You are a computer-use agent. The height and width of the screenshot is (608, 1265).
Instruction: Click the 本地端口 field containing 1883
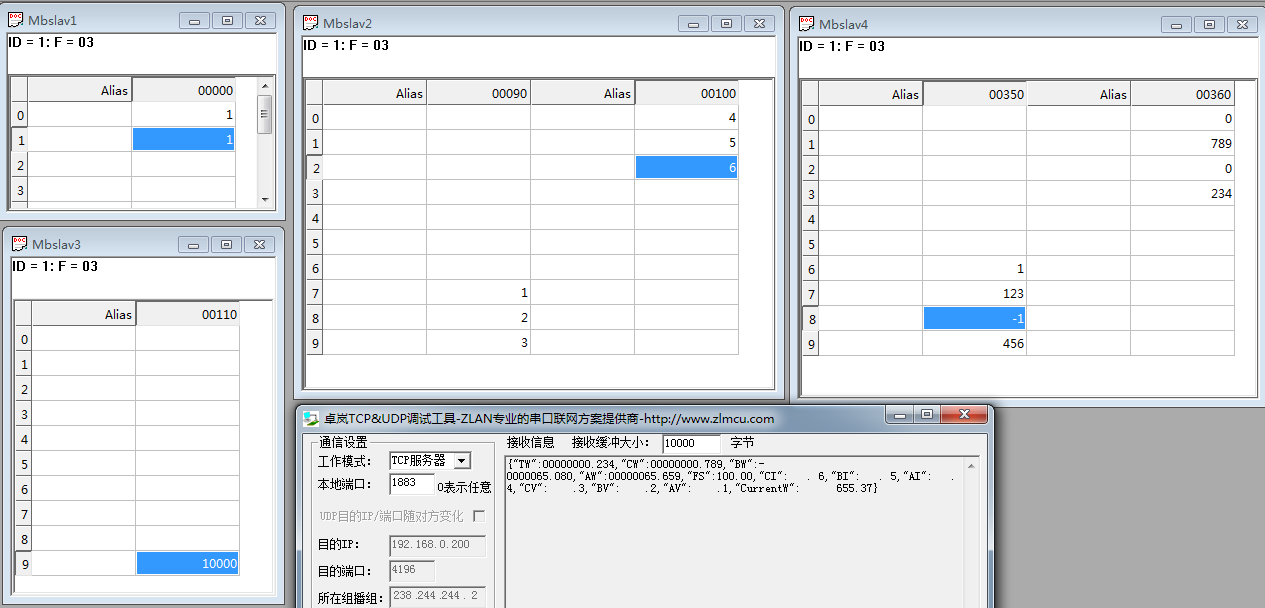[x=411, y=485]
